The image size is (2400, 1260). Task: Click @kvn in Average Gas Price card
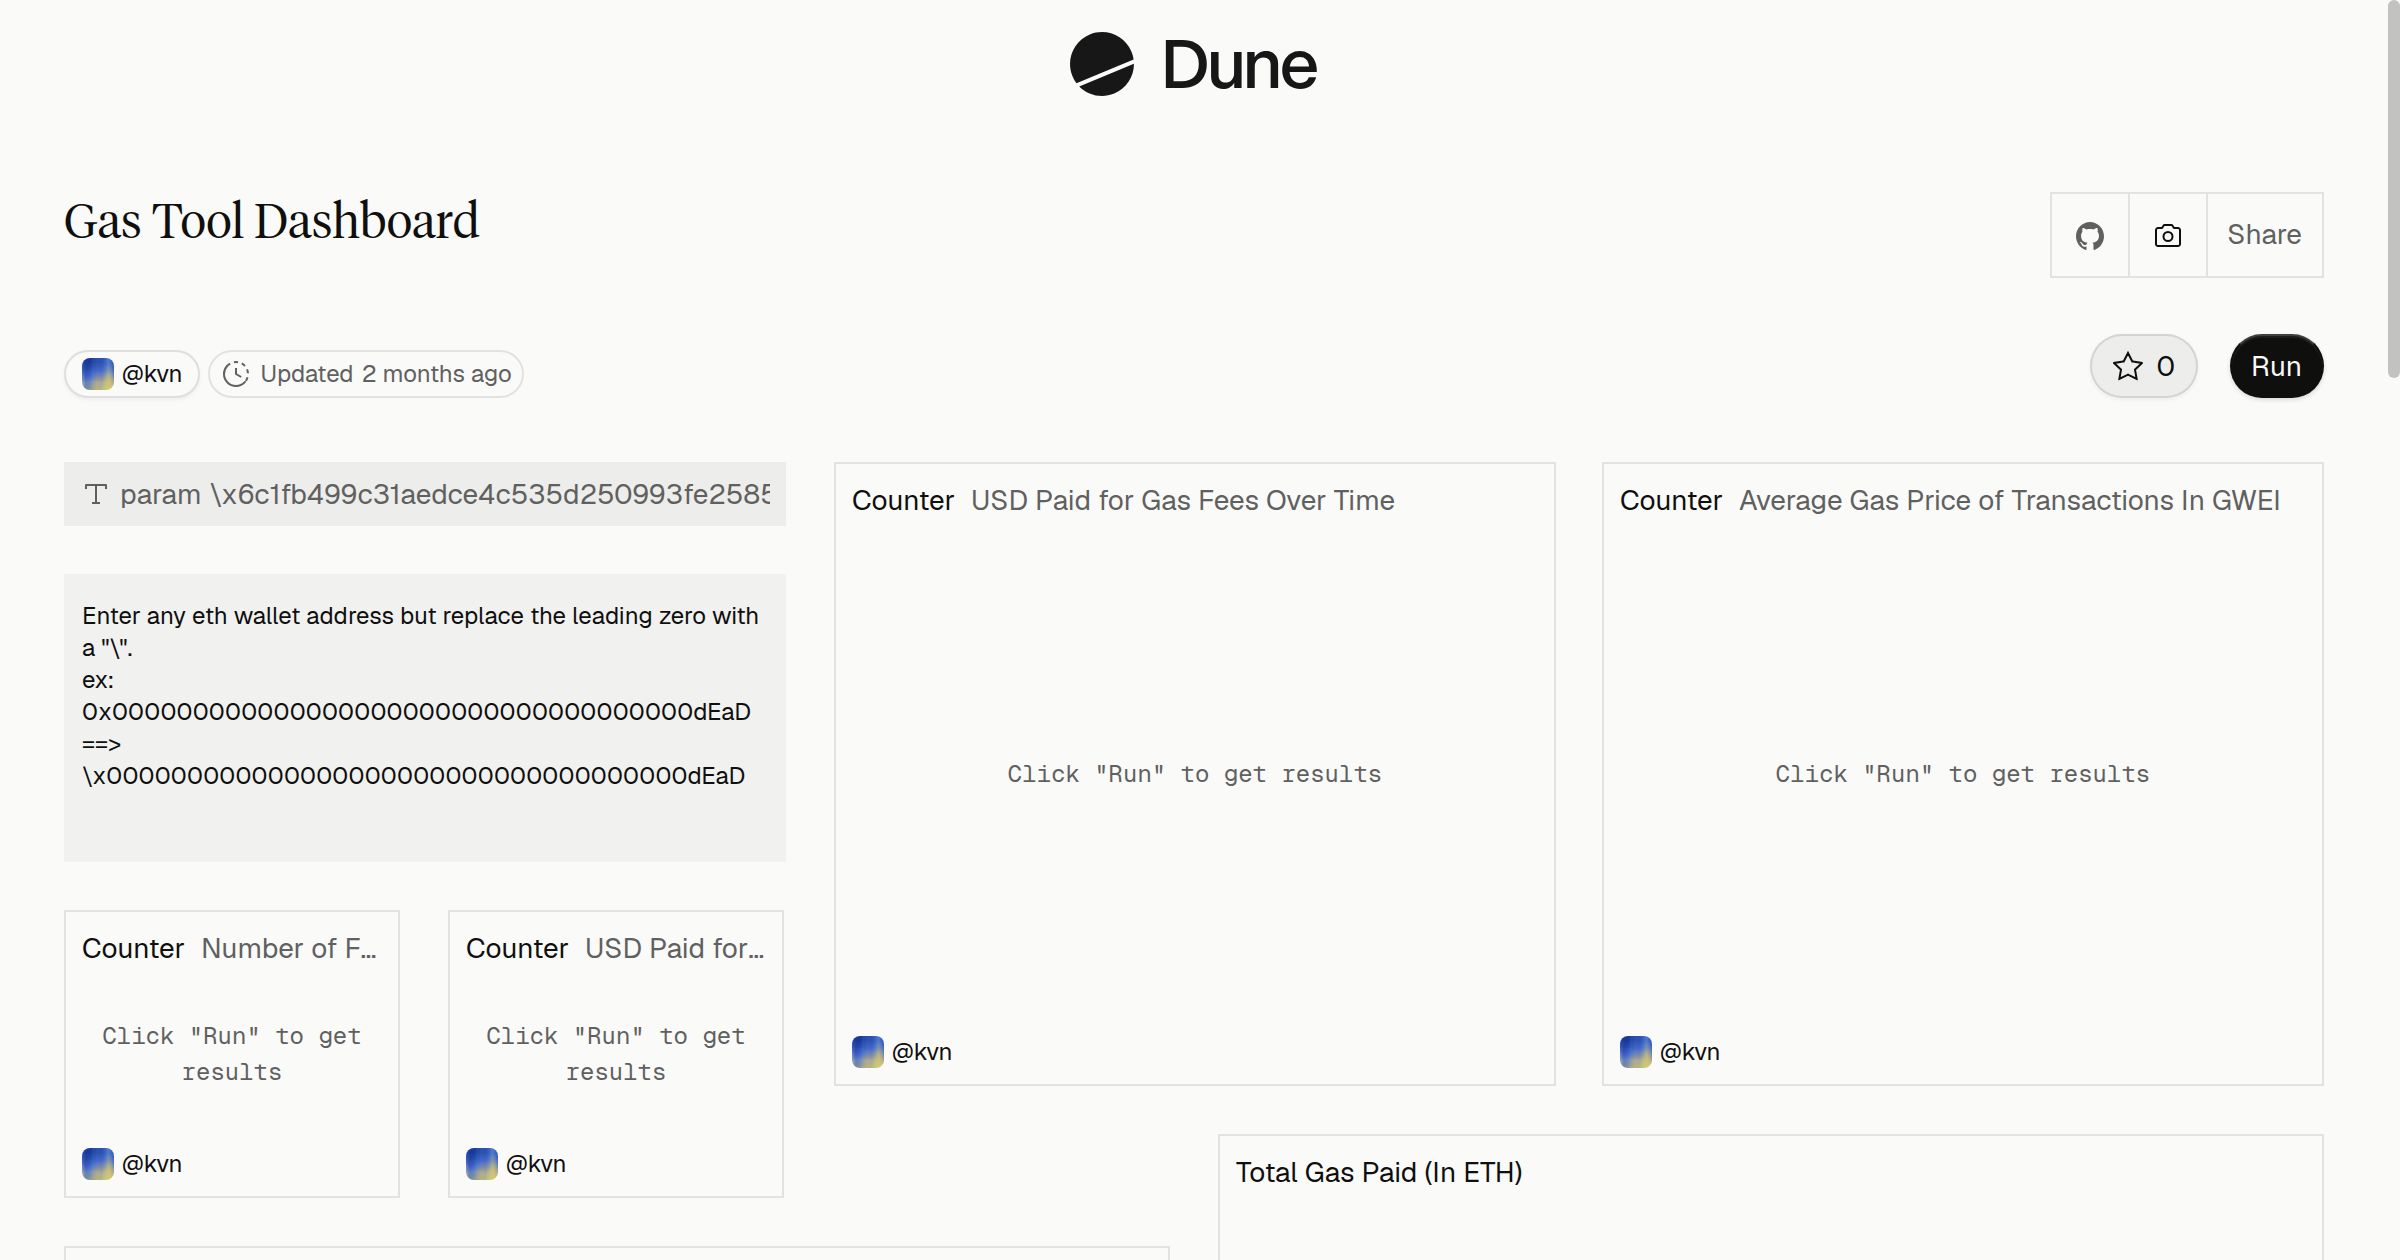(x=1689, y=1052)
